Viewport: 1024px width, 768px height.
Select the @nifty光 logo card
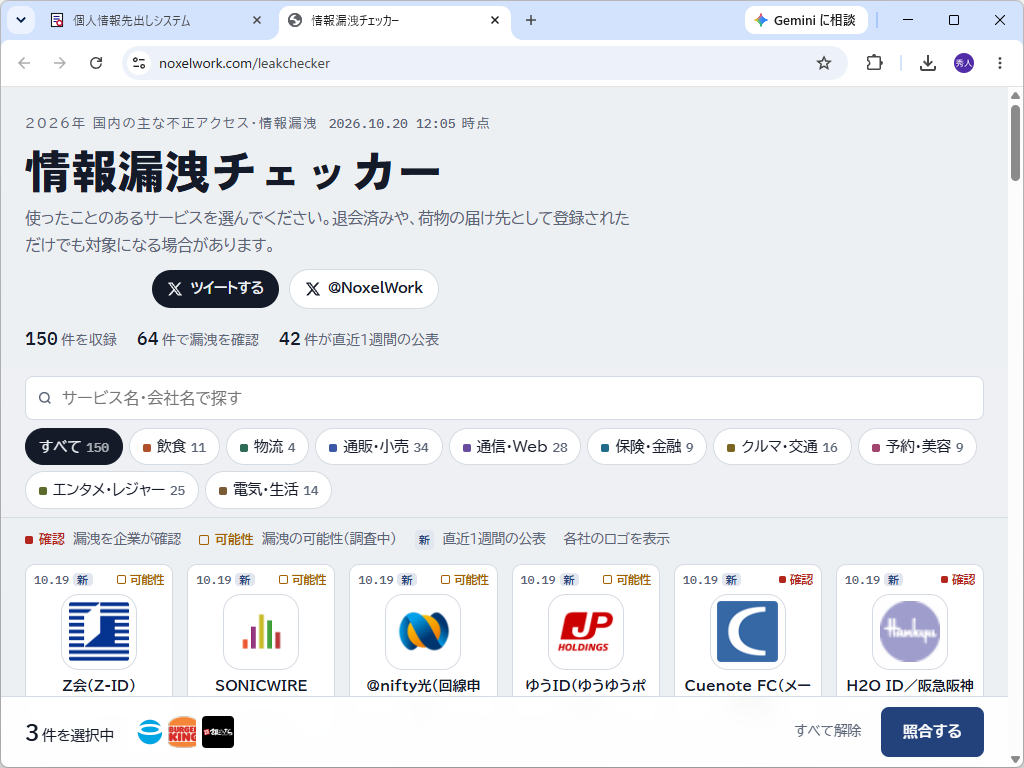423,632
